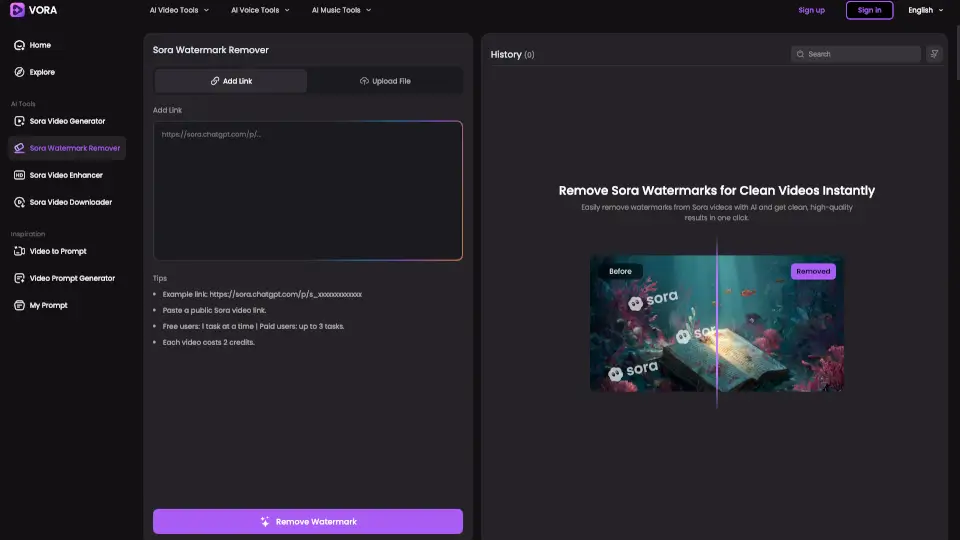The width and height of the screenshot is (960, 540).
Task: Click the Sora Video Downloader icon
Action: 19,202
